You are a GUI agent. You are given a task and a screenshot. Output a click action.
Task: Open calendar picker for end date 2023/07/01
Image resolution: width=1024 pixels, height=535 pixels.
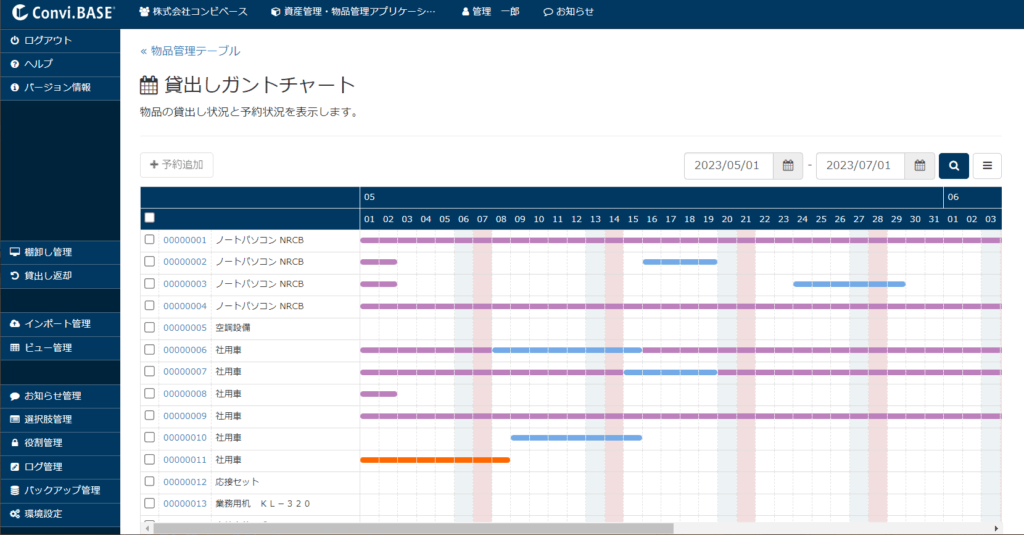920,166
